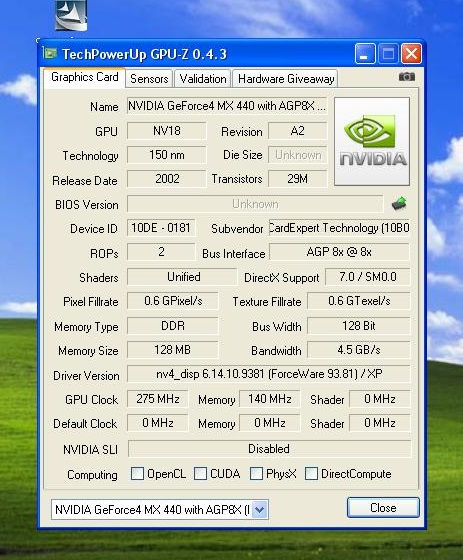Image resolution: width=463 pixels, height=560 pixels.
Task: Enable the OpenCL checkbox
Action: [137, 474]
